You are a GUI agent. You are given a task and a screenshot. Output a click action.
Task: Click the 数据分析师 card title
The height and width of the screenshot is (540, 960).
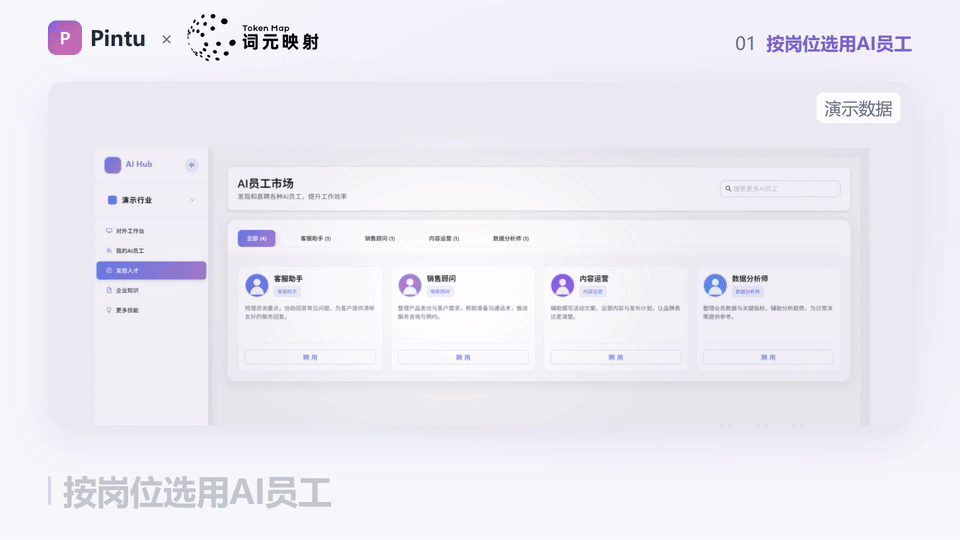pos(750,279)
